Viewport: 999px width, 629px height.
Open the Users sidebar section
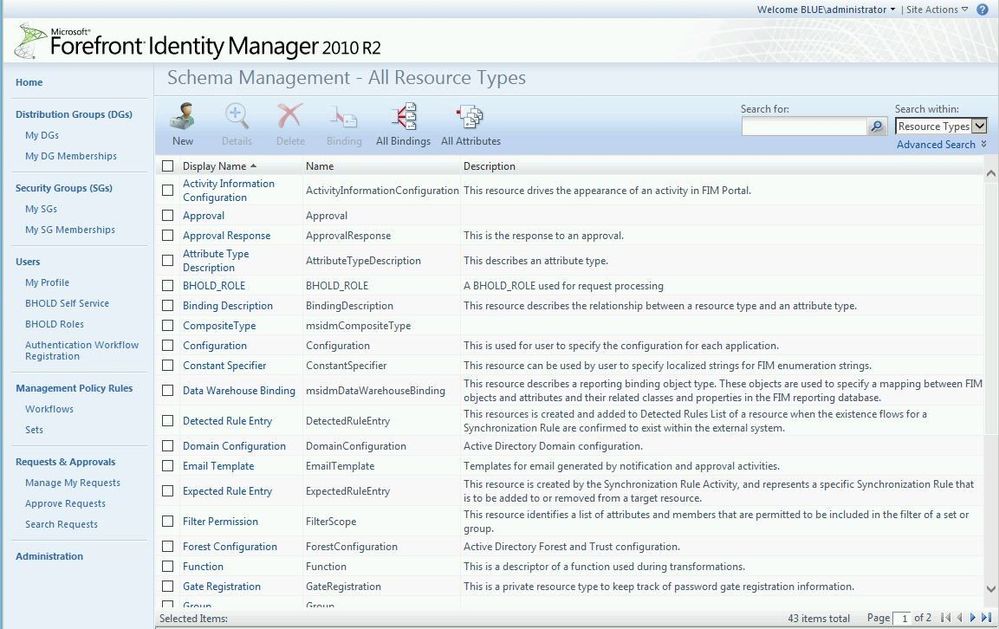coord(27,261)
